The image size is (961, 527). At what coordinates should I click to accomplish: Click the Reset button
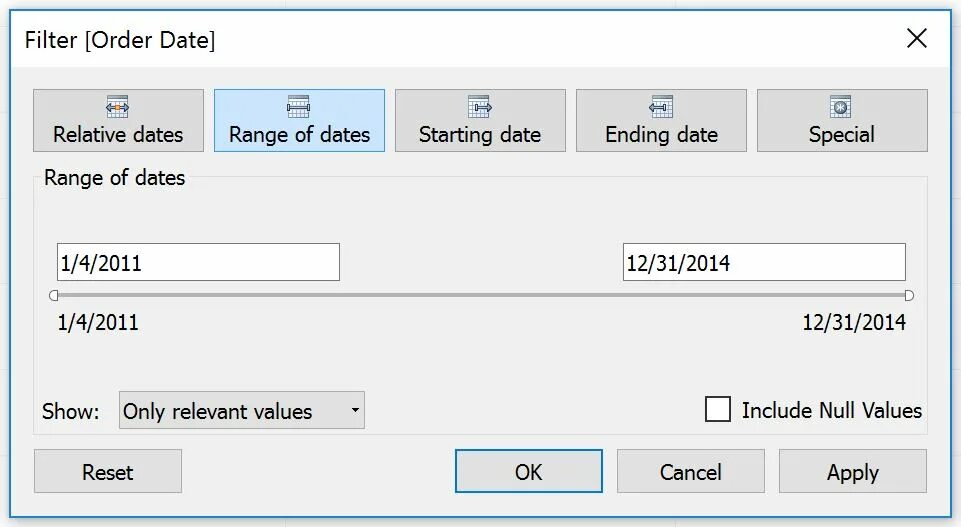108,472
